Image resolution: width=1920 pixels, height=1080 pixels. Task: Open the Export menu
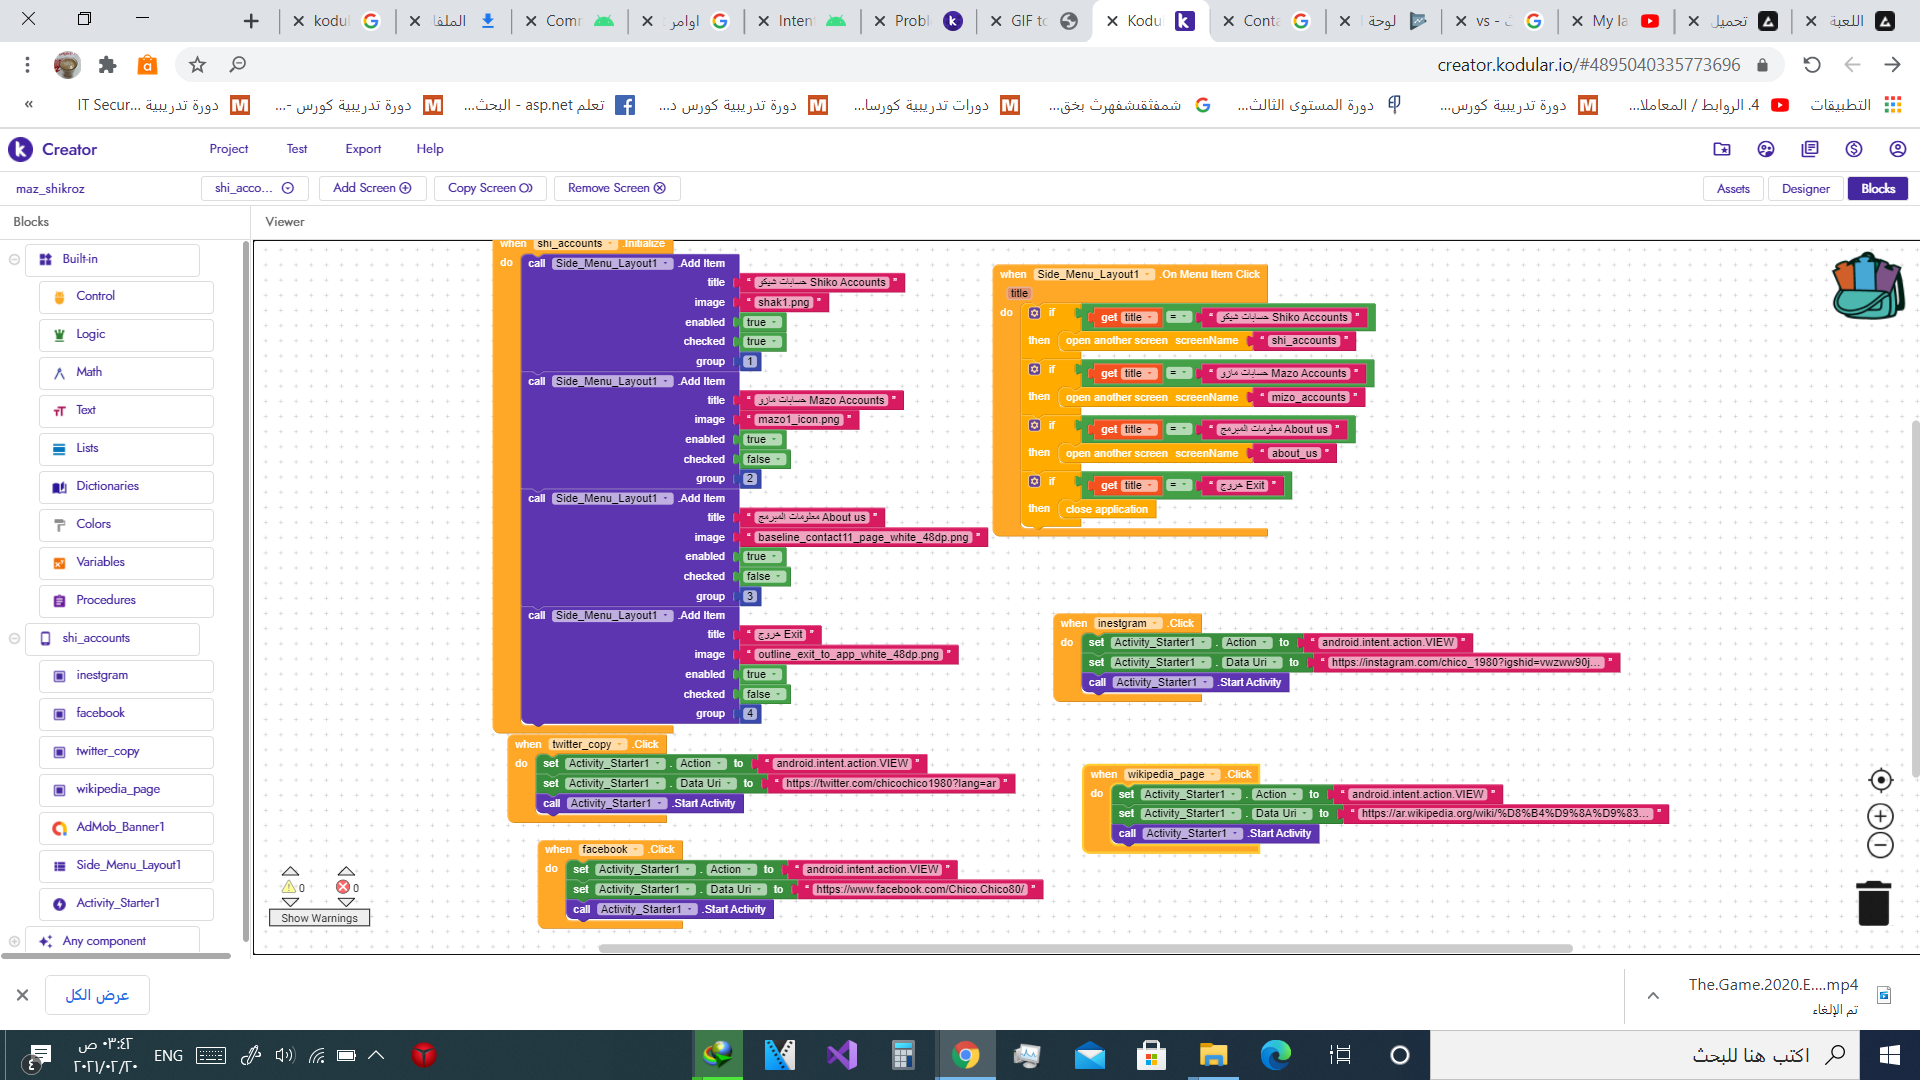coord(363,149)
